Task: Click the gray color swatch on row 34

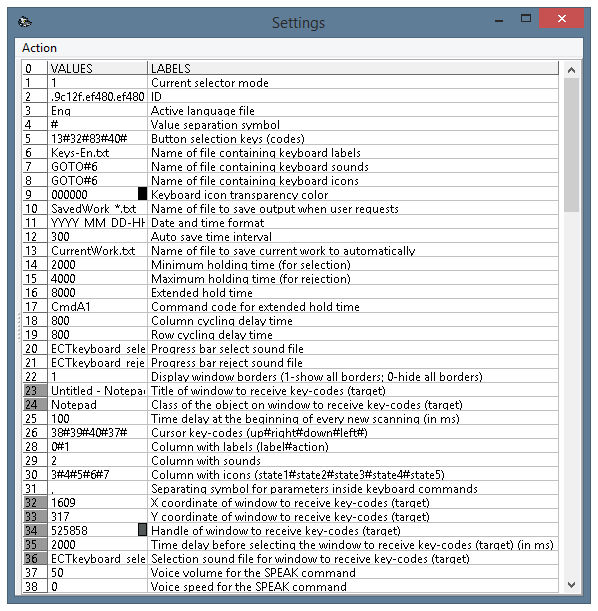Action: pos(143,530)
